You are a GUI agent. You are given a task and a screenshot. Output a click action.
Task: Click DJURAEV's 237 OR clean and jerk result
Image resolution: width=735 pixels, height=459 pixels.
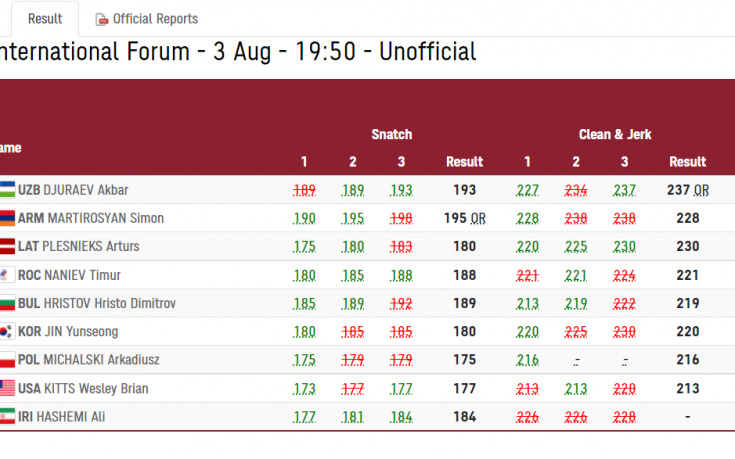688,190
